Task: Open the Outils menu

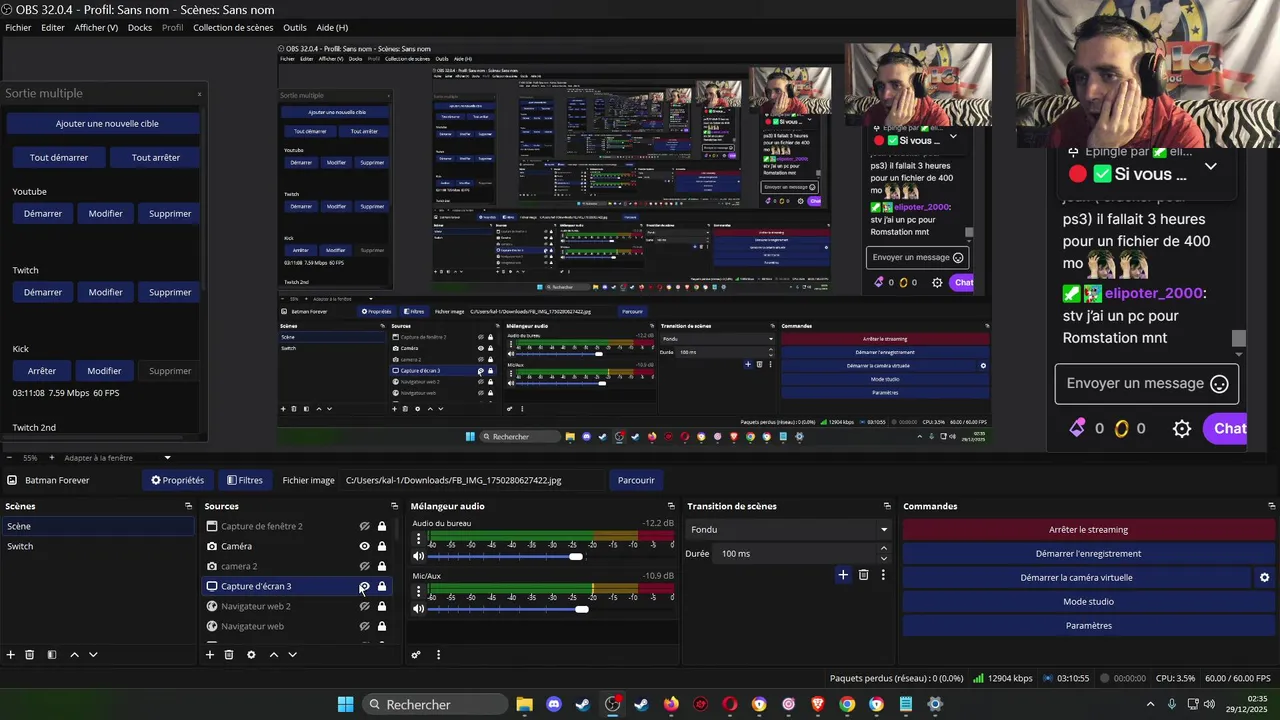Action: 295,28
